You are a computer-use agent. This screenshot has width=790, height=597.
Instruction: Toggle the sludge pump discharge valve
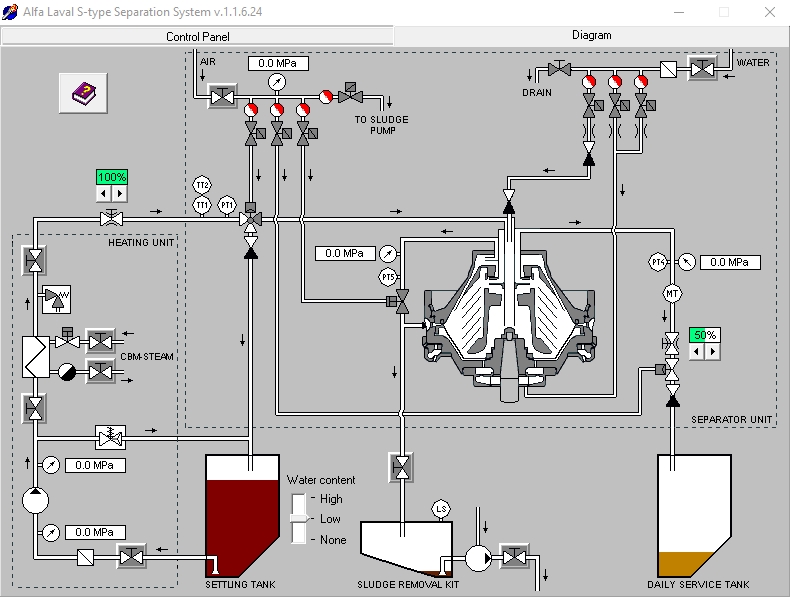514,557
